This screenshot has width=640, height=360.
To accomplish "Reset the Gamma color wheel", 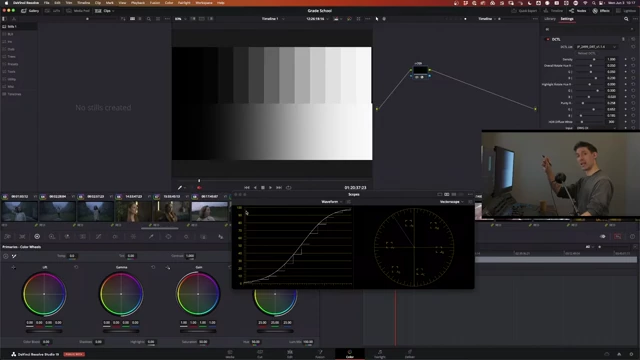I will 153,267.
